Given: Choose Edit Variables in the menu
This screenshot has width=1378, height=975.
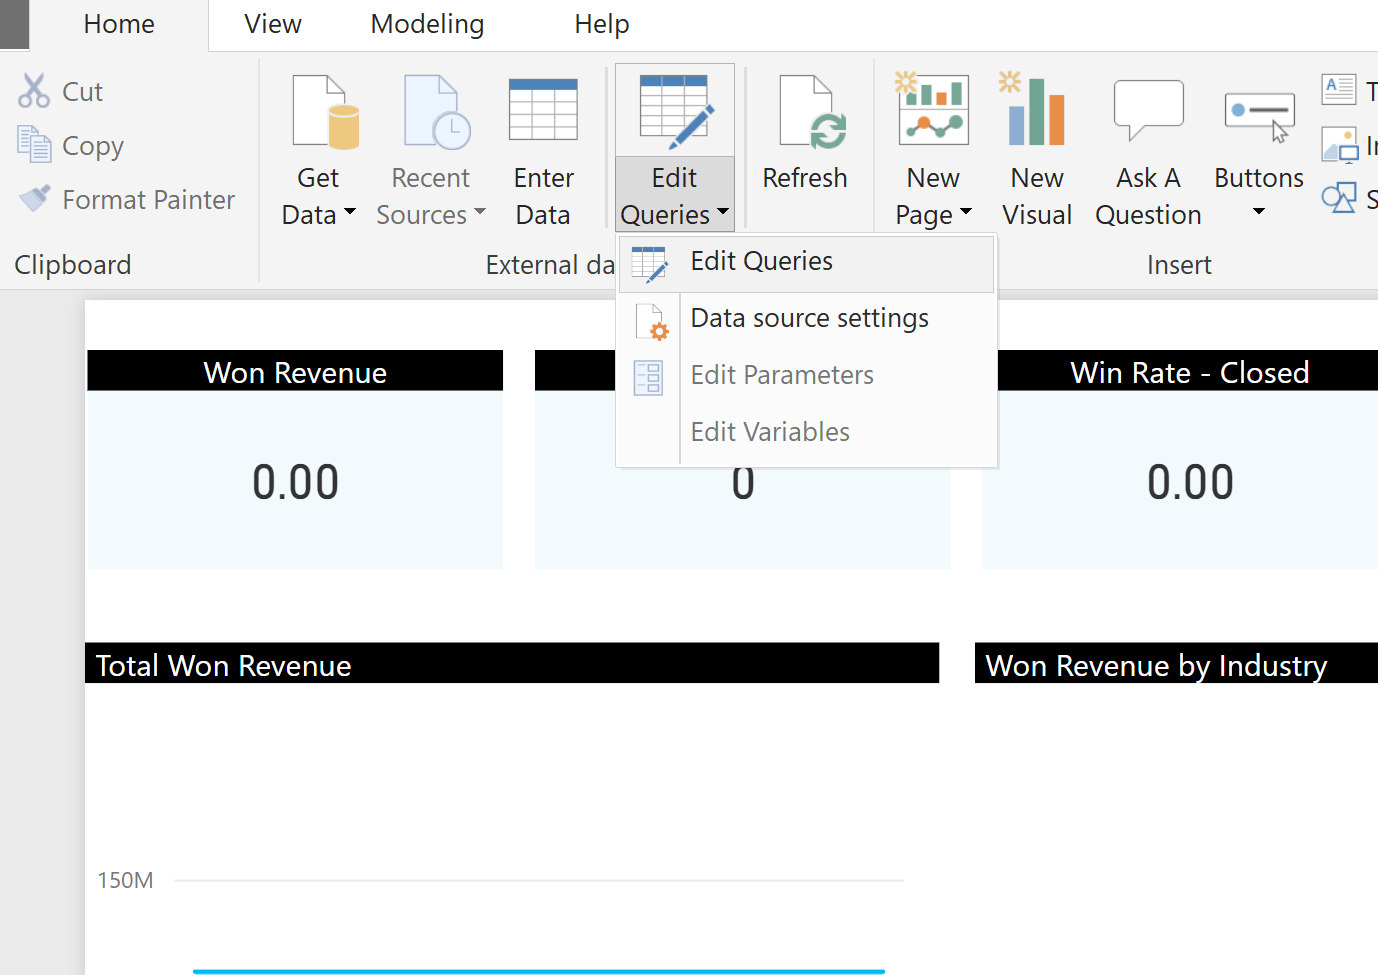Looking at the screenshot, I should tap(770, 431).
